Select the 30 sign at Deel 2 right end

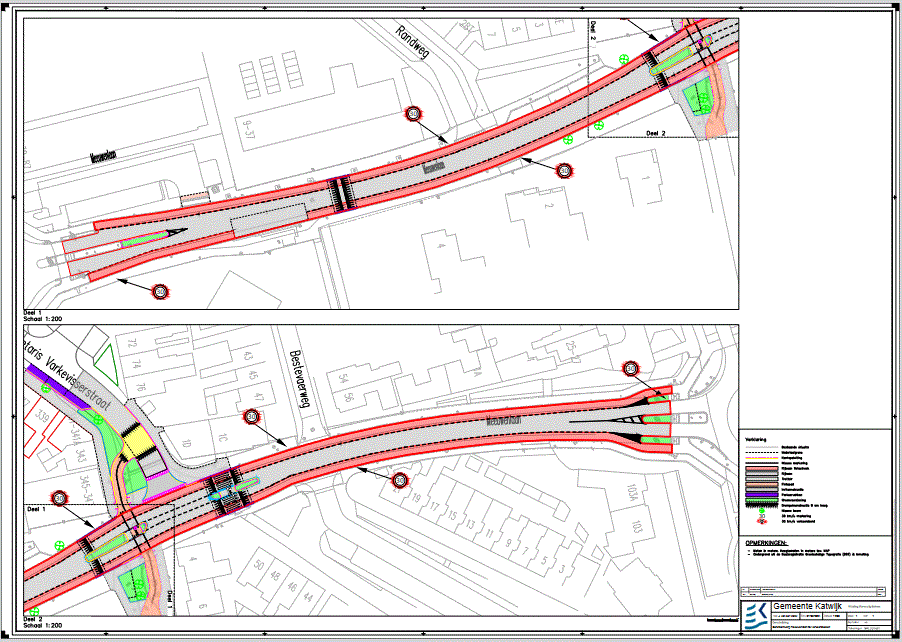pos(631,370)
